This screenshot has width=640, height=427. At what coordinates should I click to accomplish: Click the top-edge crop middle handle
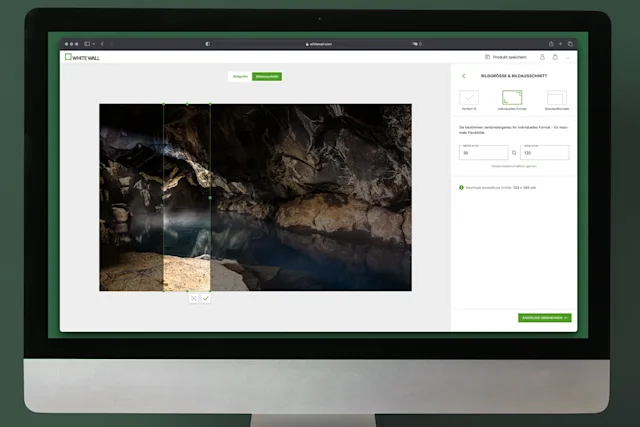187,104
